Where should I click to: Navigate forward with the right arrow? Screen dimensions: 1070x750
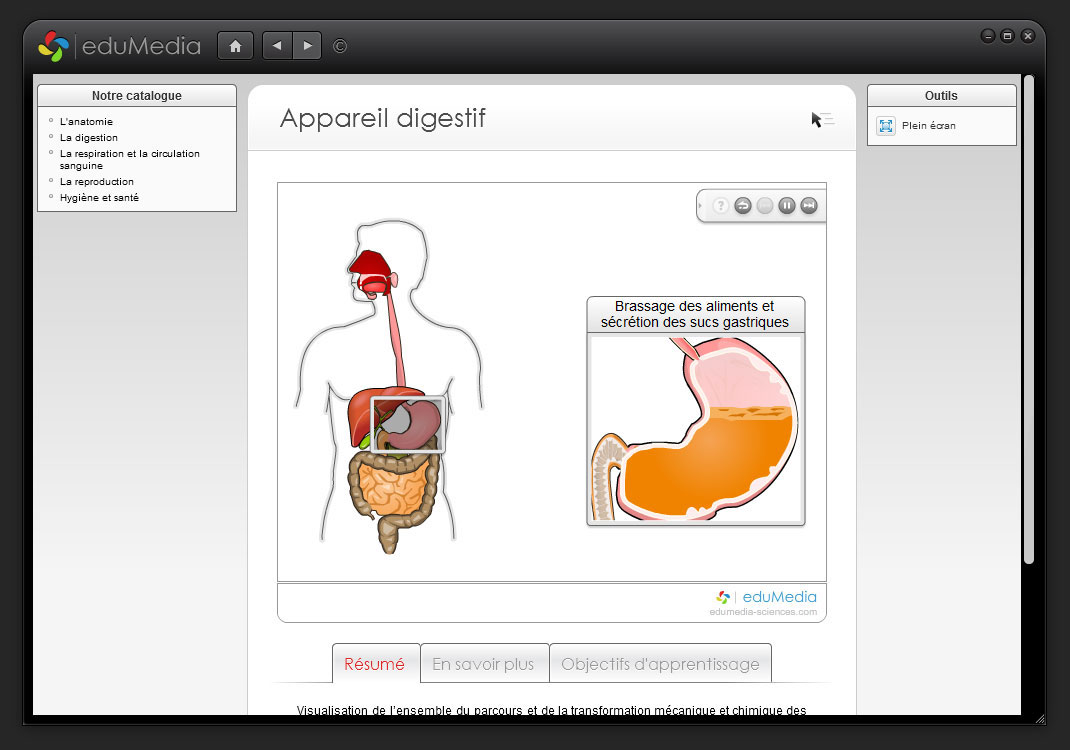click(307, 46)
